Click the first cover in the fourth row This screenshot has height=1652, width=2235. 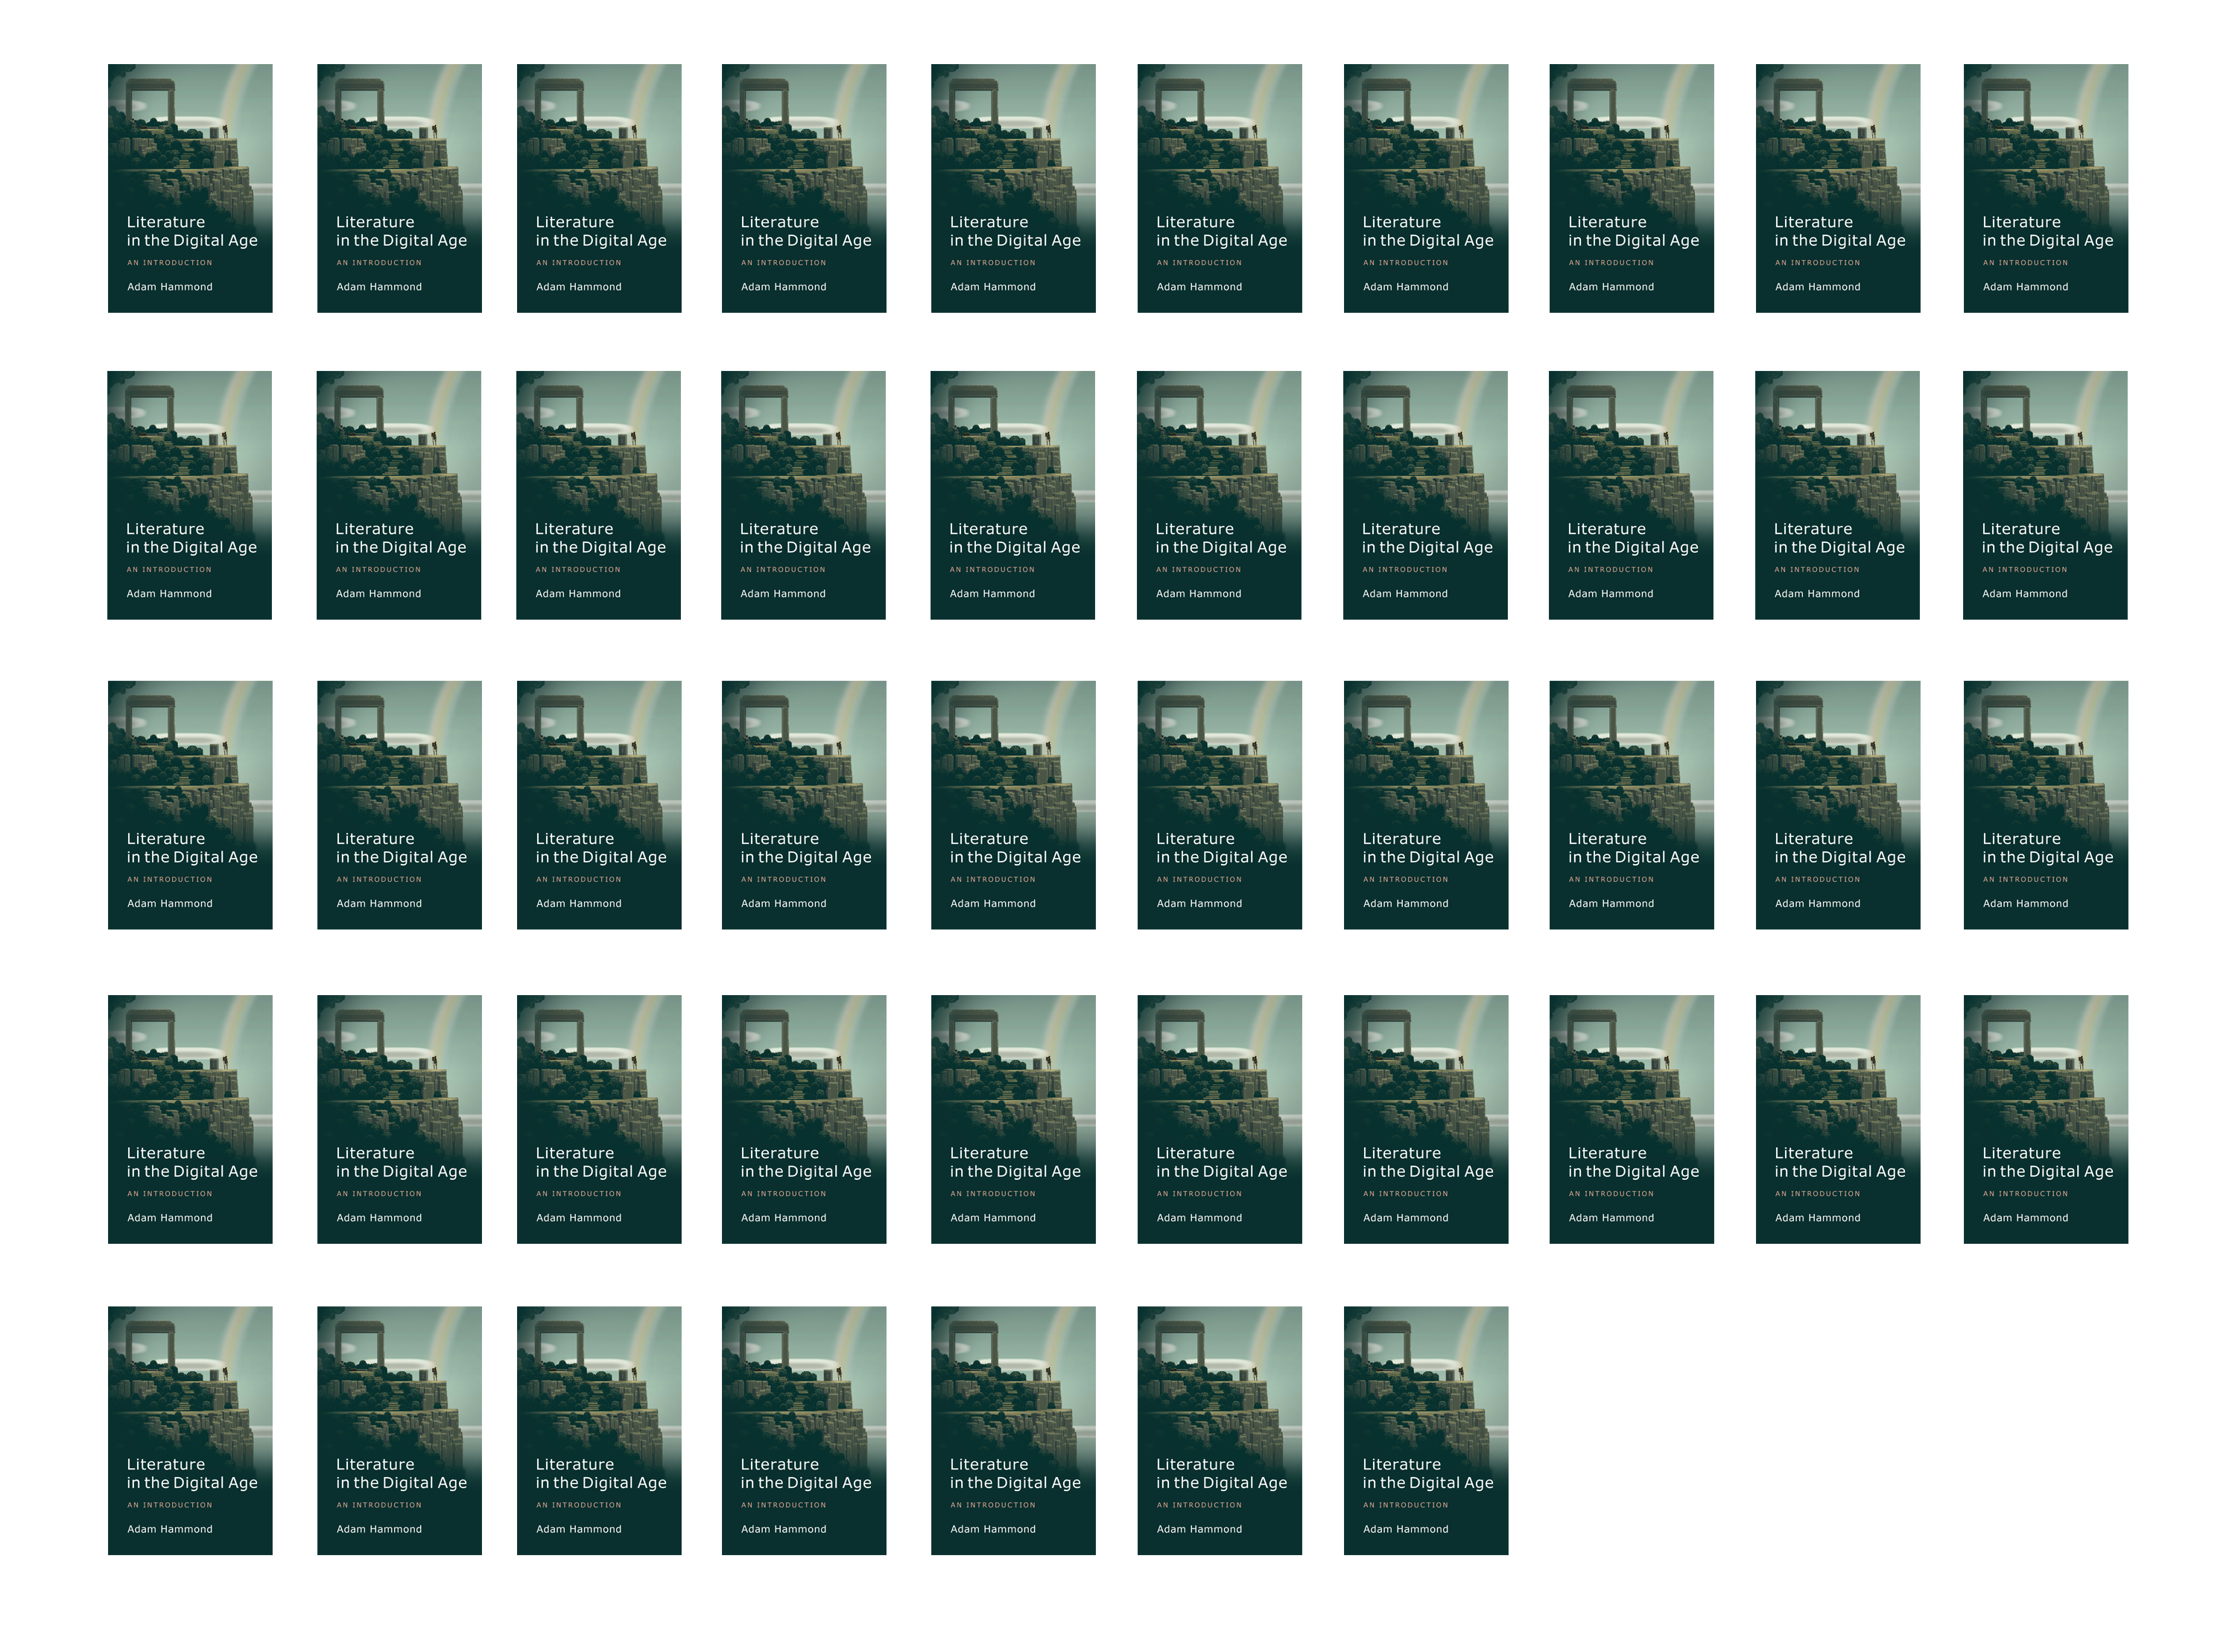tap(190, 1119)
